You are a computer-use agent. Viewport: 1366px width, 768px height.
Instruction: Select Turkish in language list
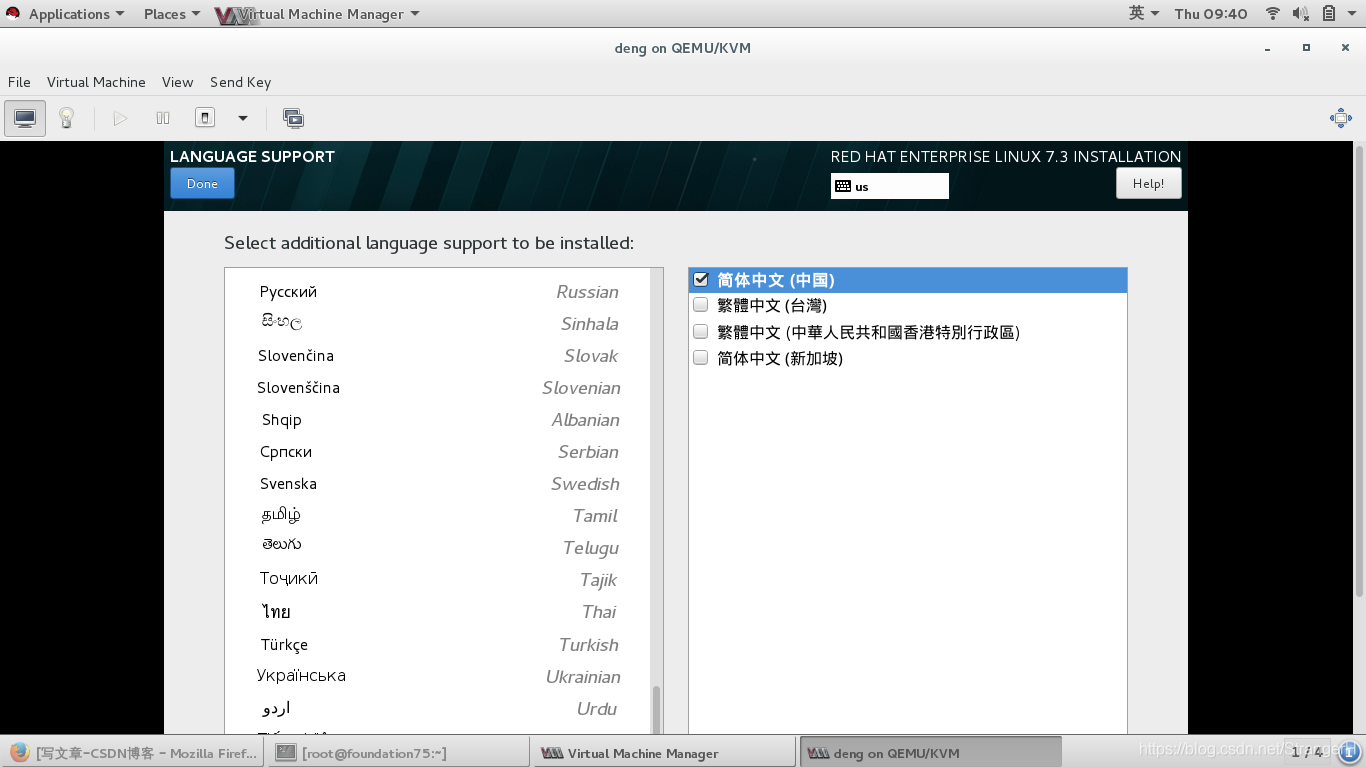click(438, 645)
